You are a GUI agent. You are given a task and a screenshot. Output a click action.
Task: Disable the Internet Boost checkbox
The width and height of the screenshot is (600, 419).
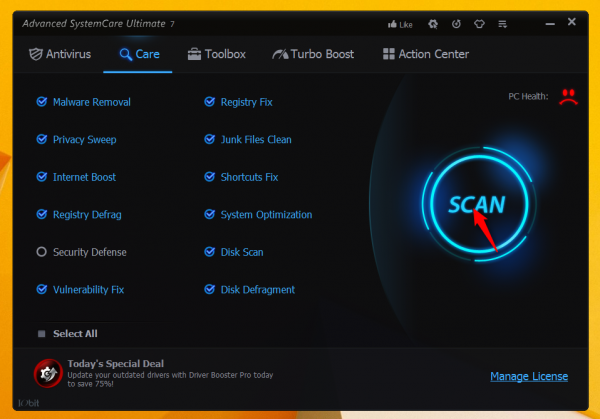pos(42,177)
